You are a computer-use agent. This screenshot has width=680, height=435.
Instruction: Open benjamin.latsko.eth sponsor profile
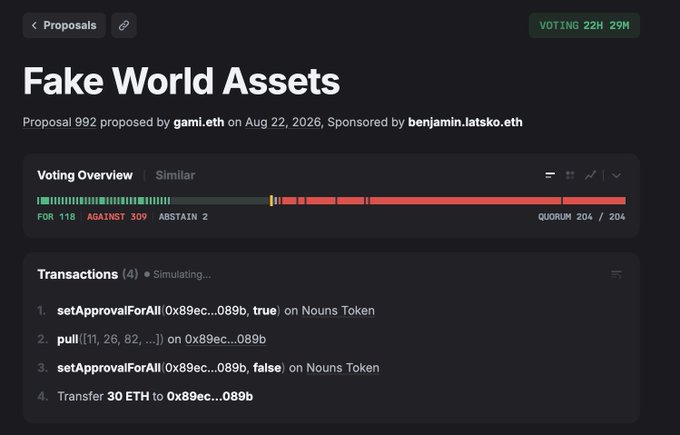tap(465, 122)
